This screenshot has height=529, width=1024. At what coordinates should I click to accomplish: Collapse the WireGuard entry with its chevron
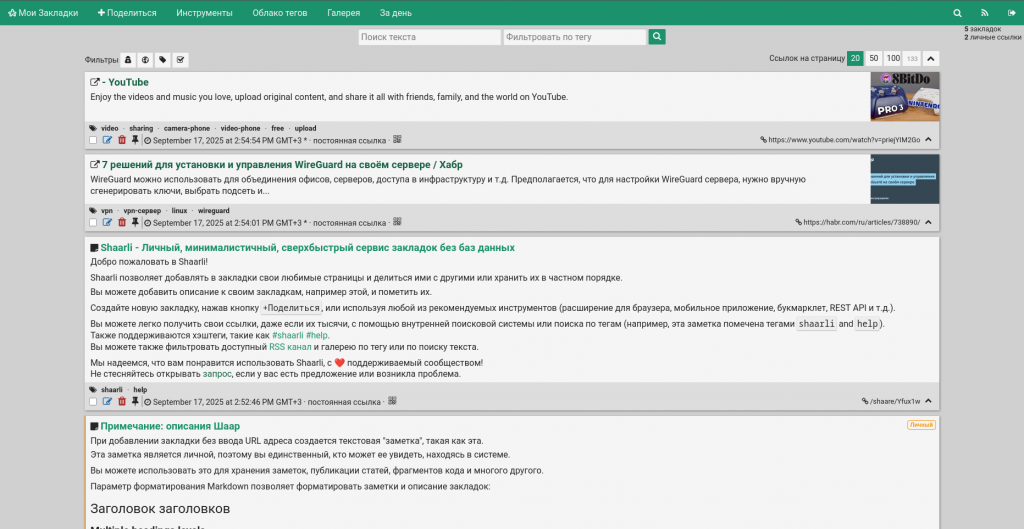pos(929,222)
